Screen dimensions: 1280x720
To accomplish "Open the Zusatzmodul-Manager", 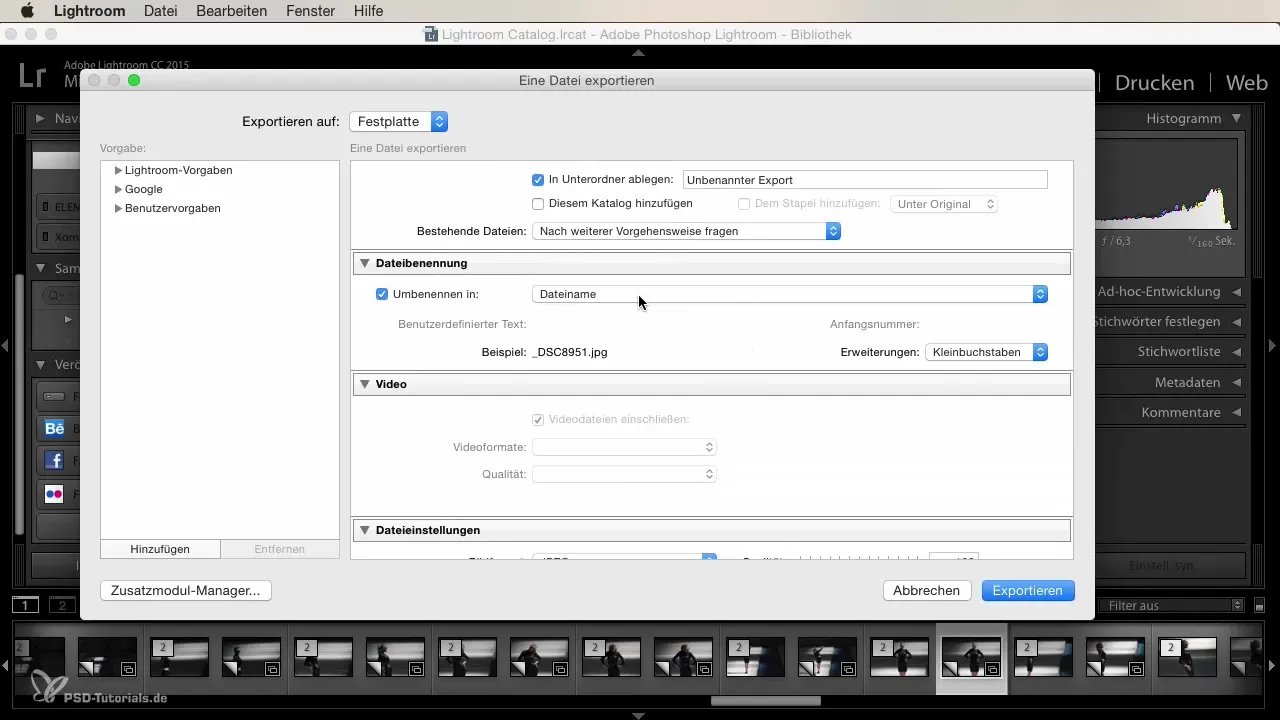I will click(186, 591).
